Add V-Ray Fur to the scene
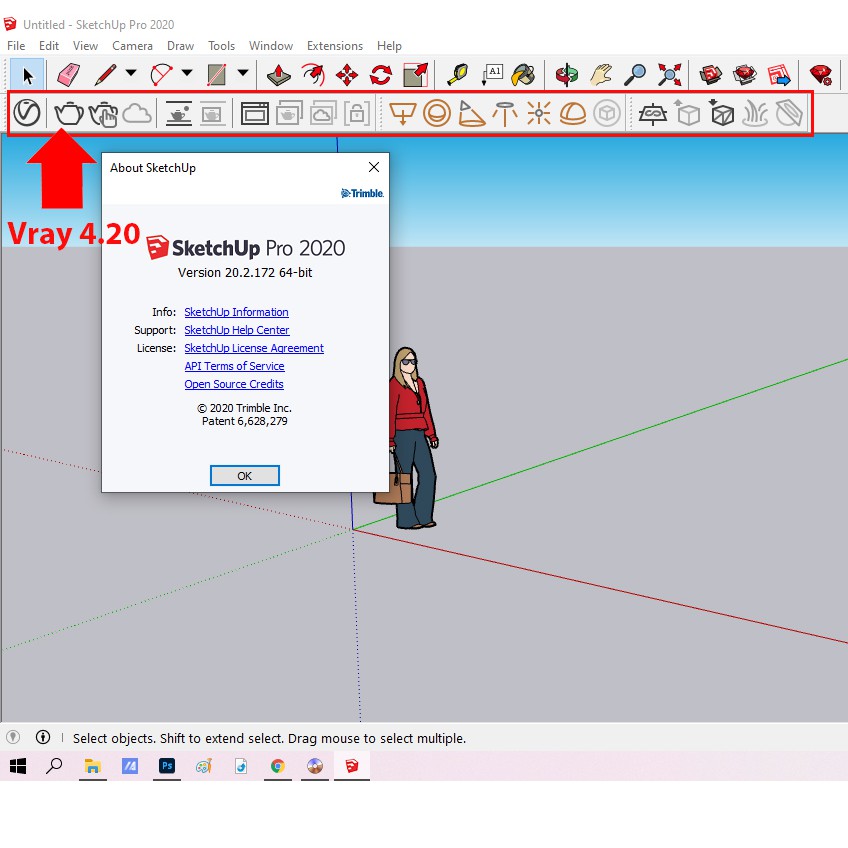 pos(756,113)
